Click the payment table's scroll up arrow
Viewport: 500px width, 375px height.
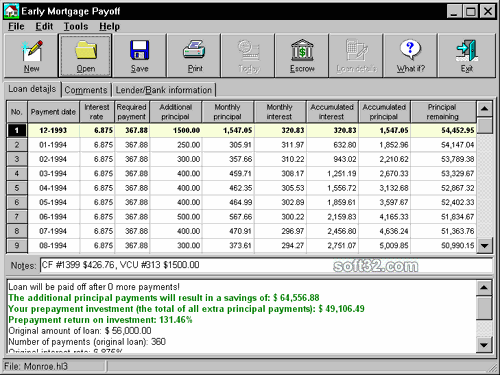pyautogui.click(x=484, y=108)
